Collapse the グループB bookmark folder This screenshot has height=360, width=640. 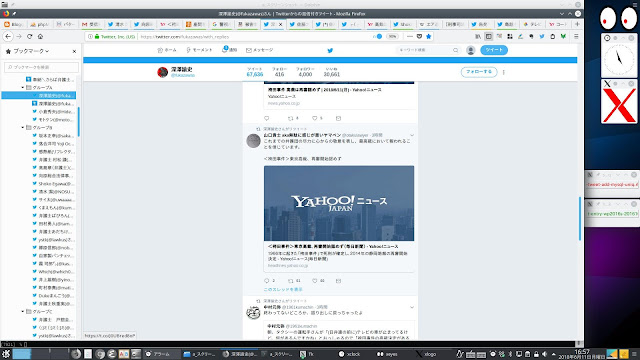pyautogui.click(x=23, y=127)
